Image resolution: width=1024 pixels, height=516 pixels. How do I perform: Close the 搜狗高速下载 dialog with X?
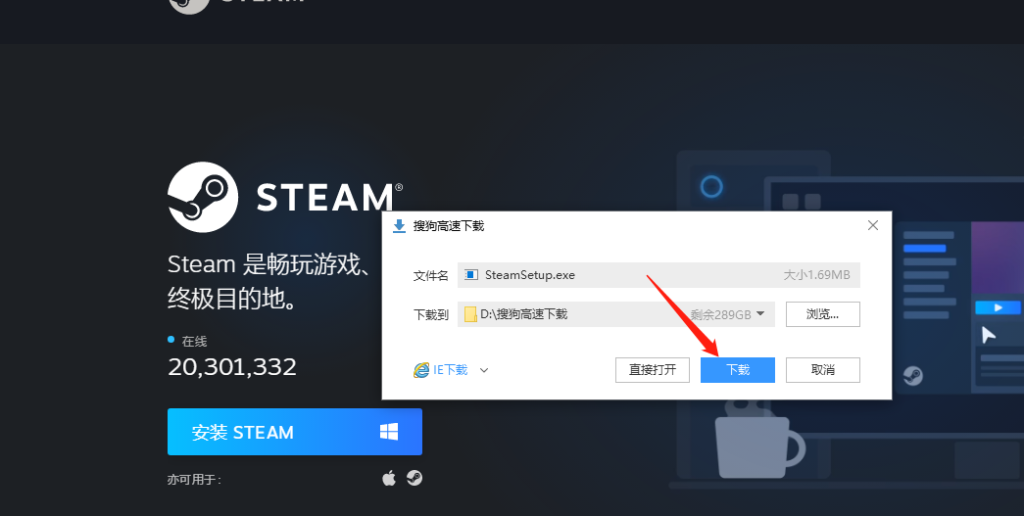click(x=872, y=225)
